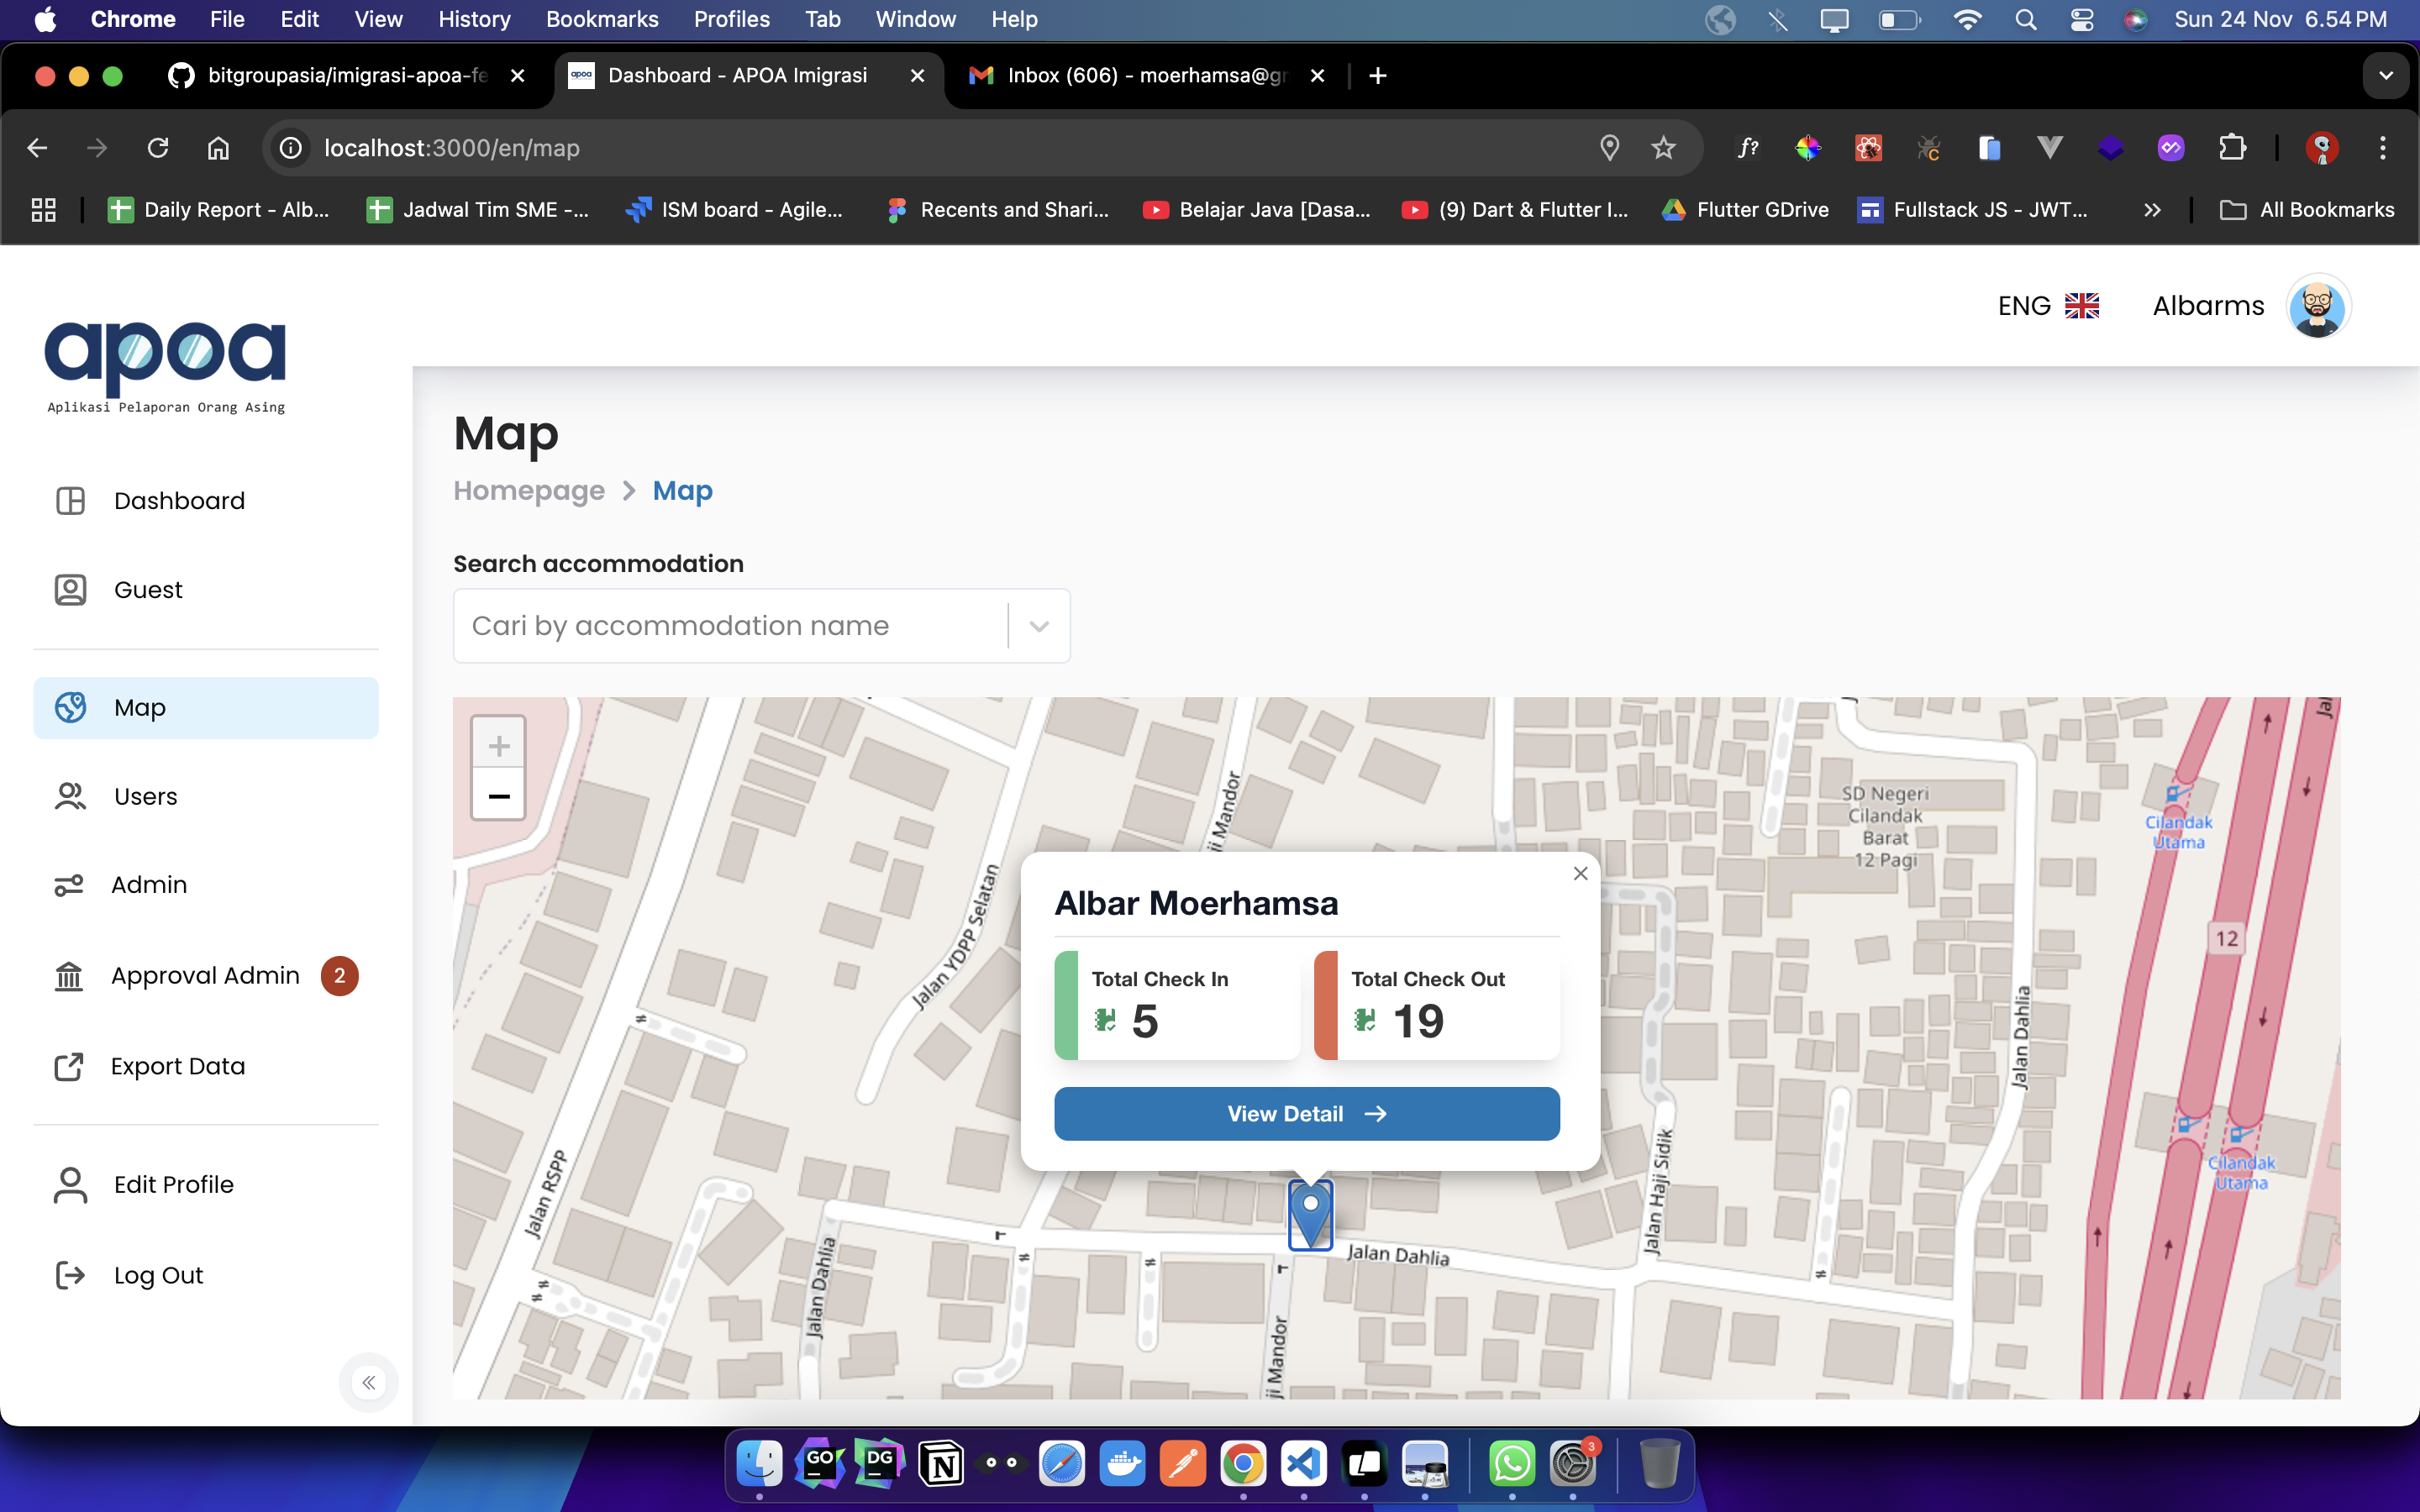
Task: Click the blue map location marker
Action: [1310, 1213]
